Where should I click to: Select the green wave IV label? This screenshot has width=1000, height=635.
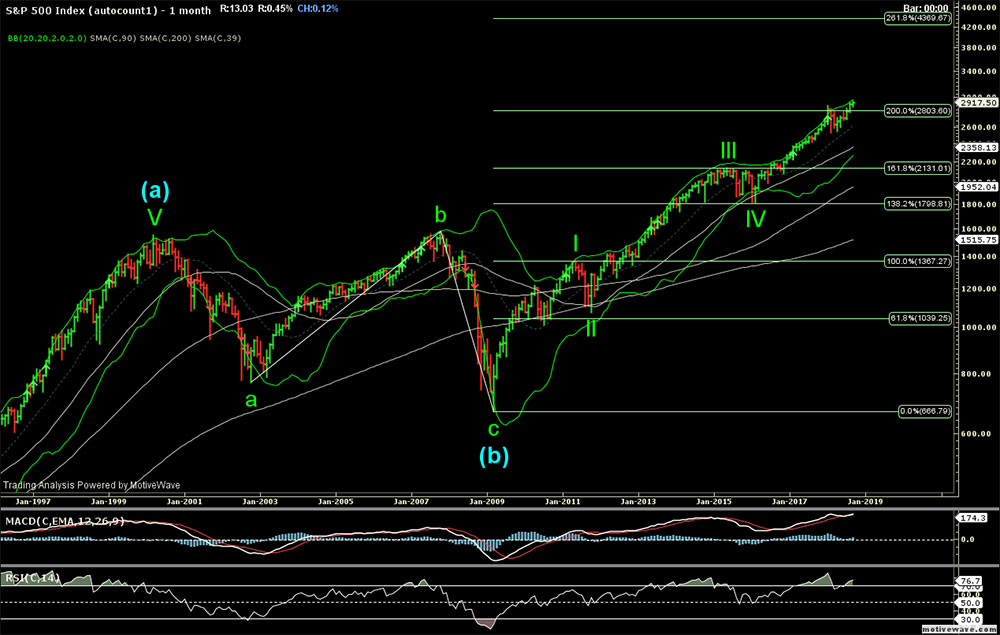click(755, 218)
